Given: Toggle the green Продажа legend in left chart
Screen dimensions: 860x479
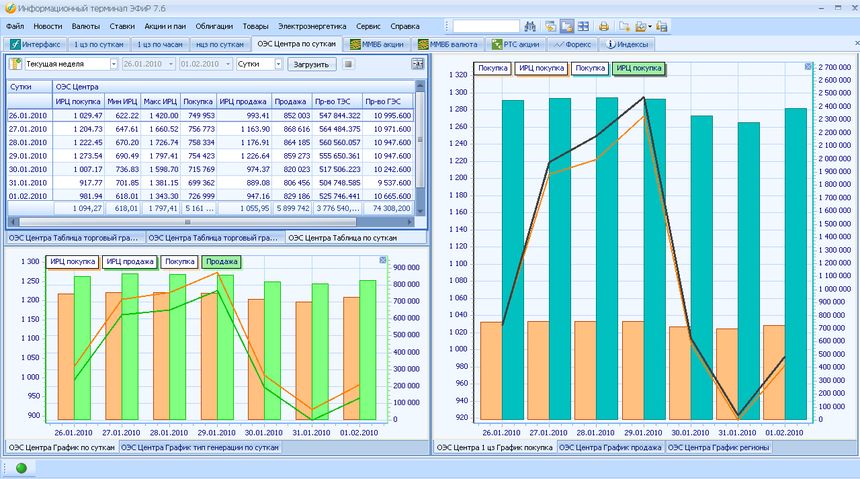Looking at the screenshot, I should pyautogui.click(x=220, y=261).
